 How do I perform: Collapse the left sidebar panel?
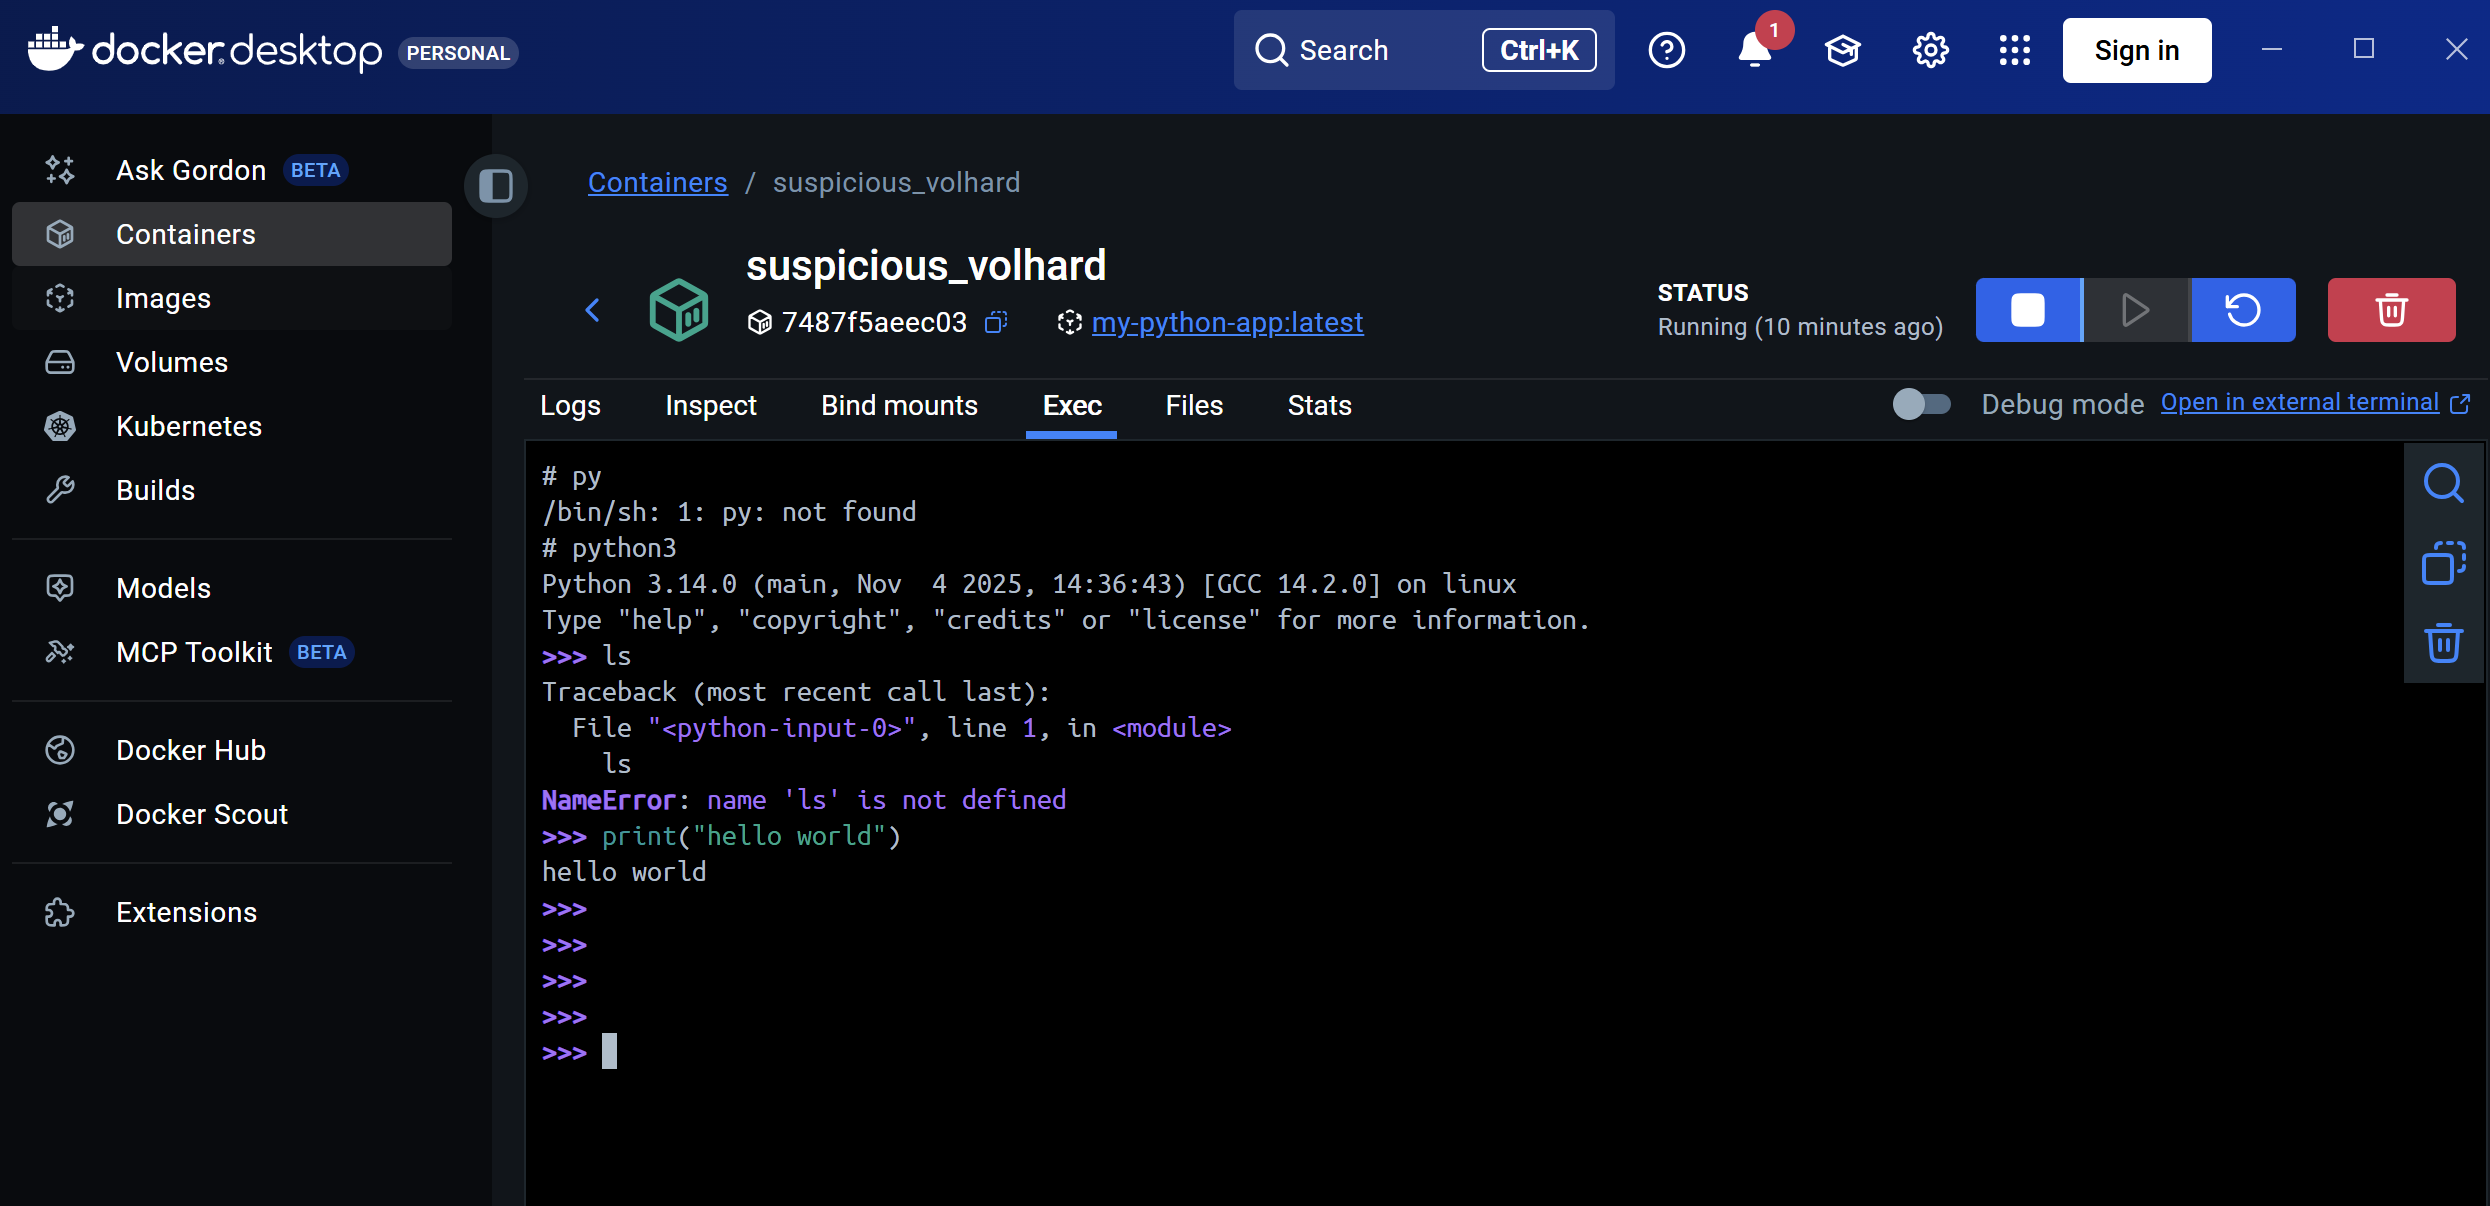tap(496, 185)
